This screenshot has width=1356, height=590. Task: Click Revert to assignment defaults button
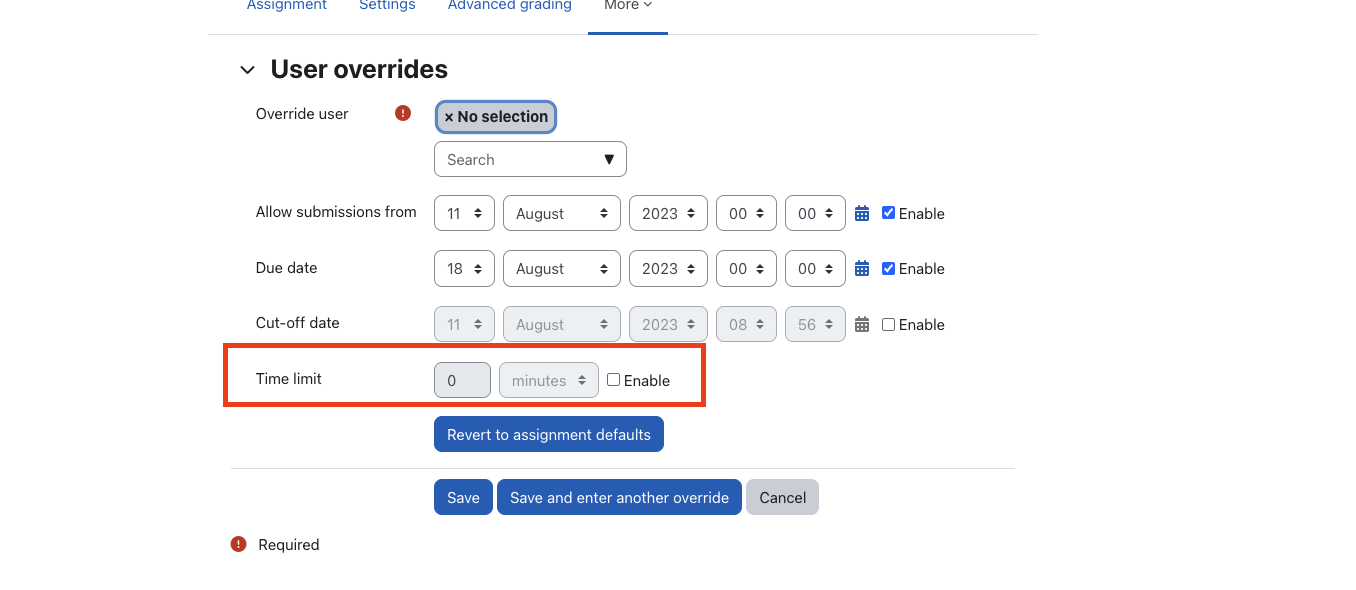point(549,434)
